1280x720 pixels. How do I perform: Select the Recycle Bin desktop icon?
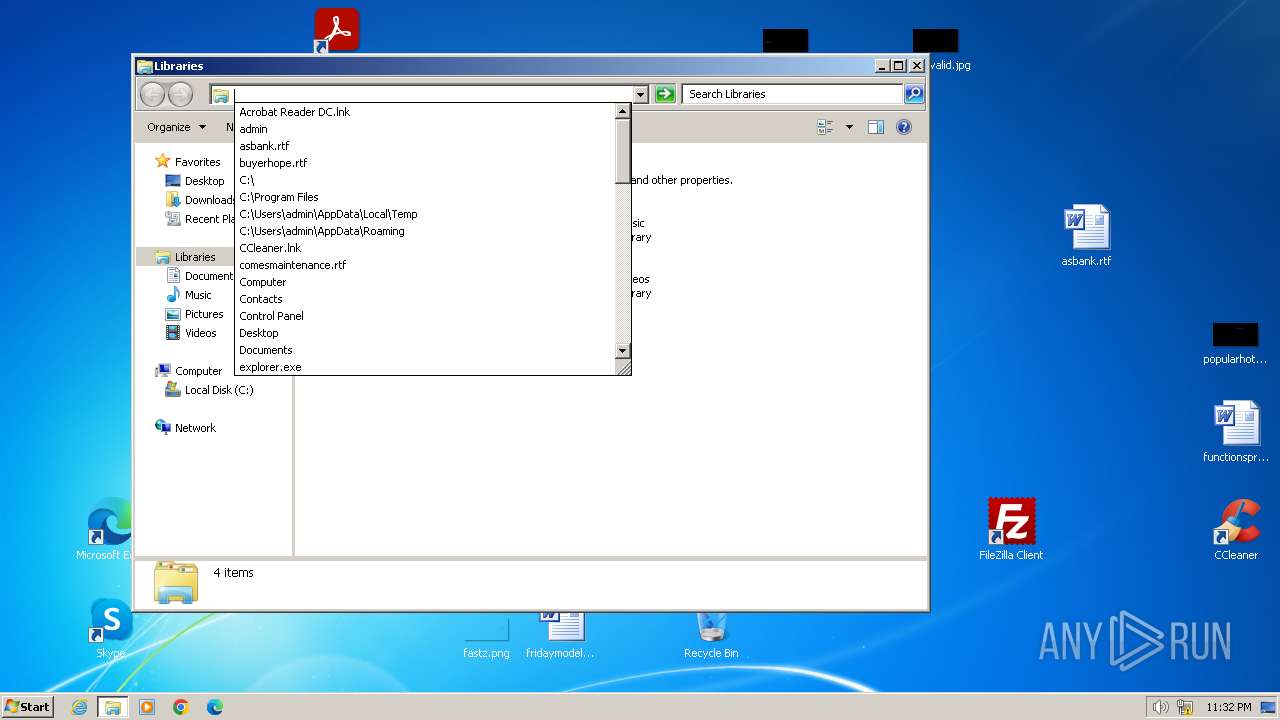click(x=711, y=634)
